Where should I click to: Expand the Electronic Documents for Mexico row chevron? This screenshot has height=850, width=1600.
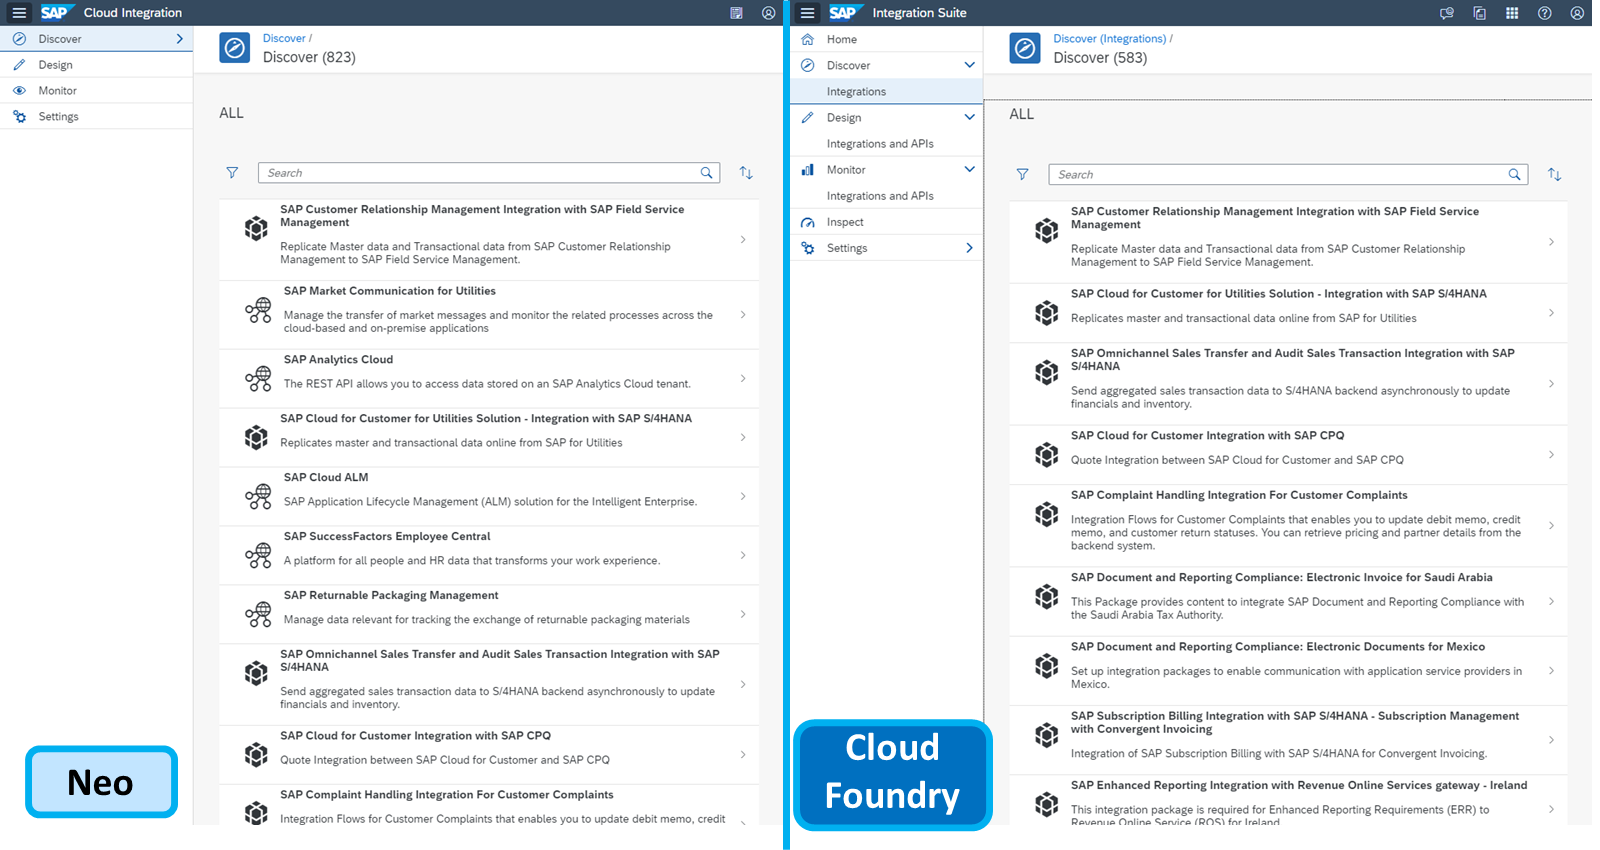click(1551, 671)
